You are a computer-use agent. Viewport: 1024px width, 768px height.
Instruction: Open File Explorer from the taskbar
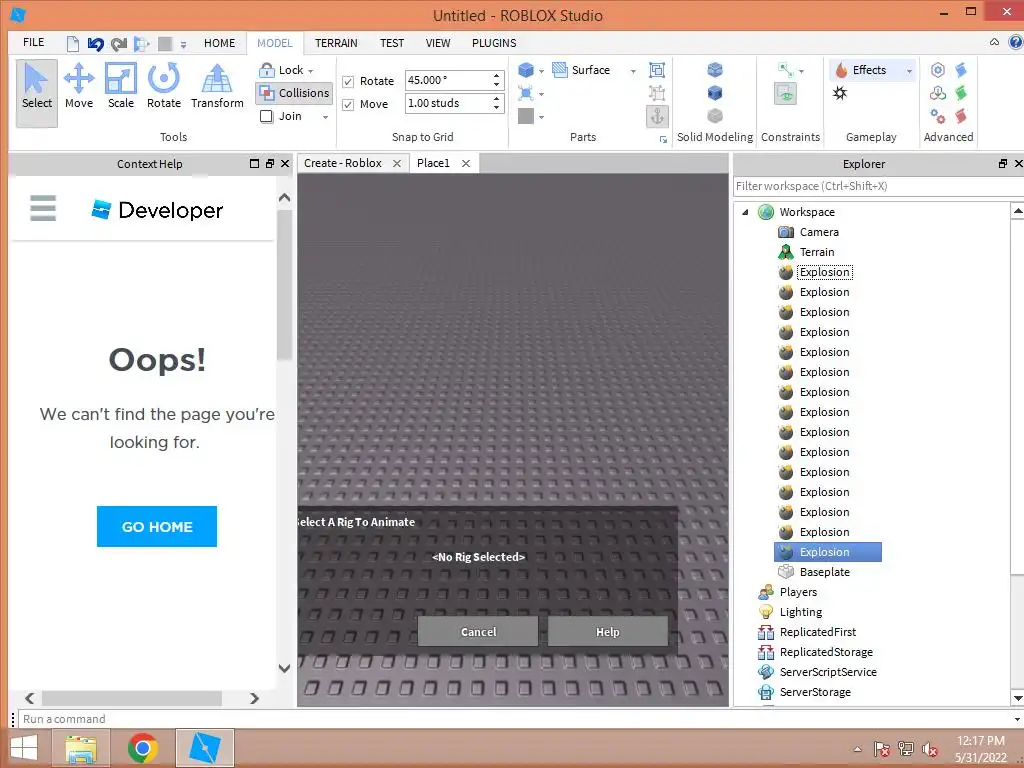tap(82, 748)
